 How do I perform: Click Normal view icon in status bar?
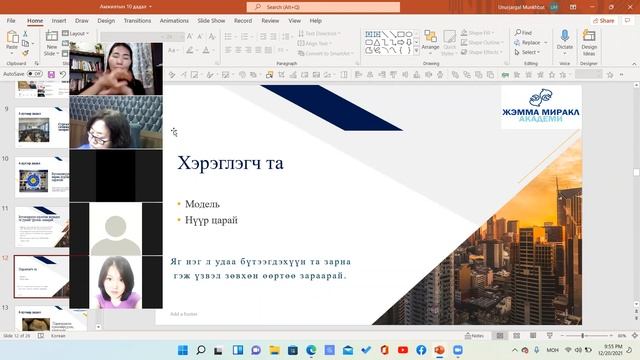coord(500,336)
